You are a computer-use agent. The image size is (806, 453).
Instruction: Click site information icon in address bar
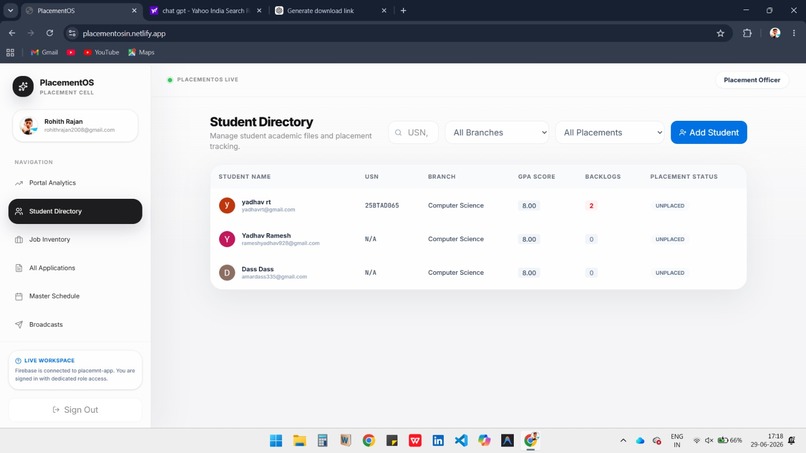coord(72,33)
